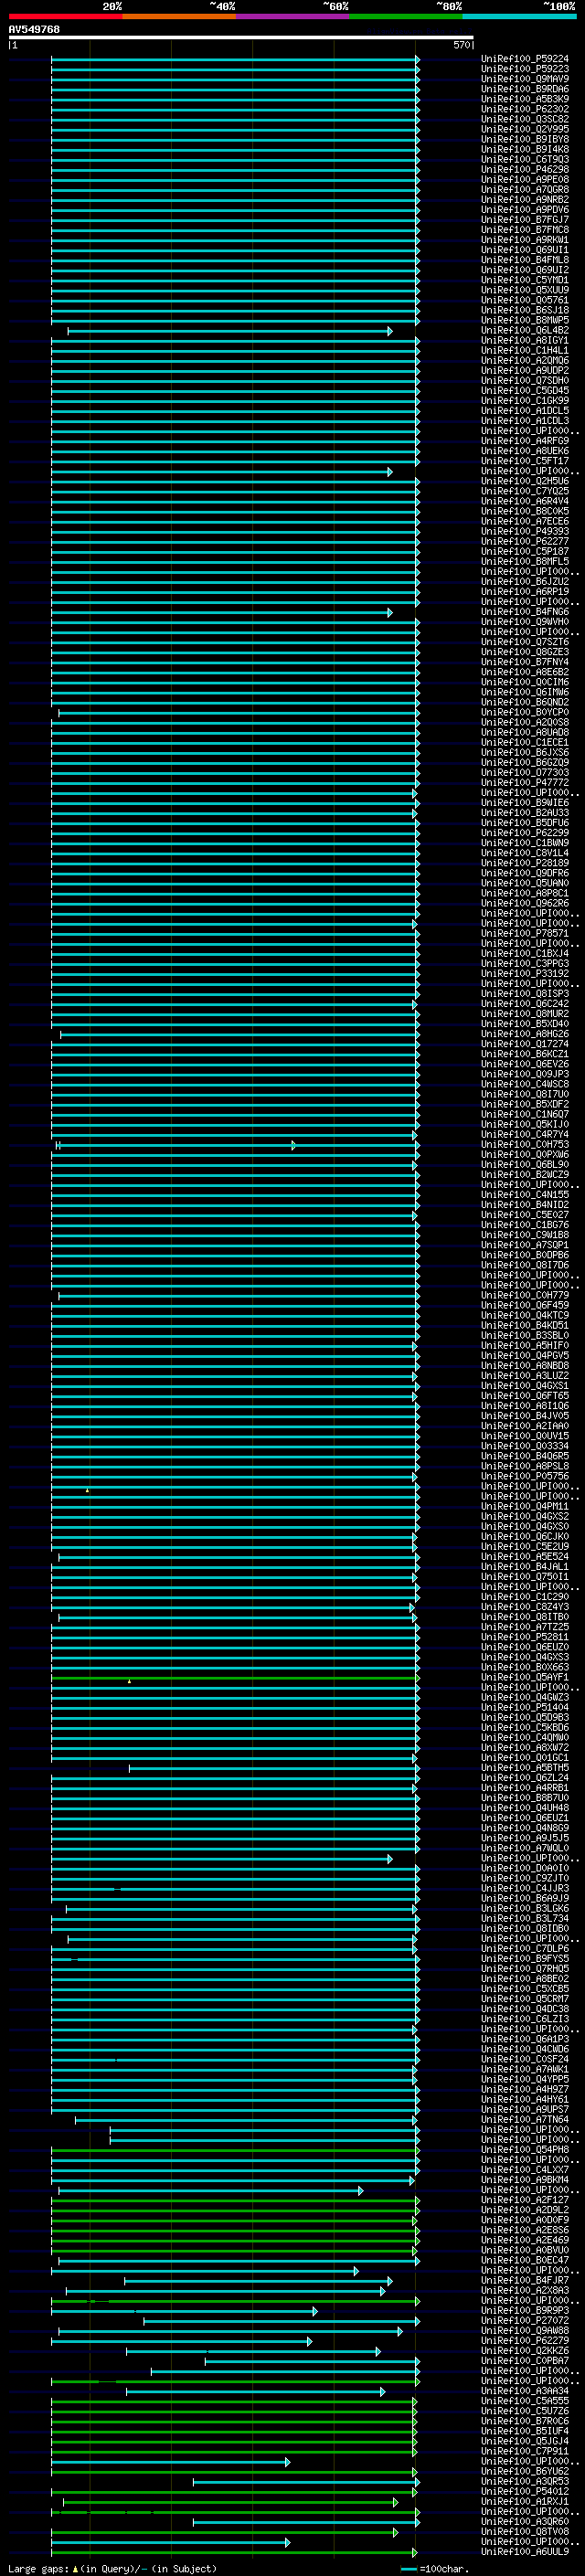Screen dimensions: 585x2576
Task: Select hit label UniRef100_C4LXX7
Action: click(x=525, y=2169)
